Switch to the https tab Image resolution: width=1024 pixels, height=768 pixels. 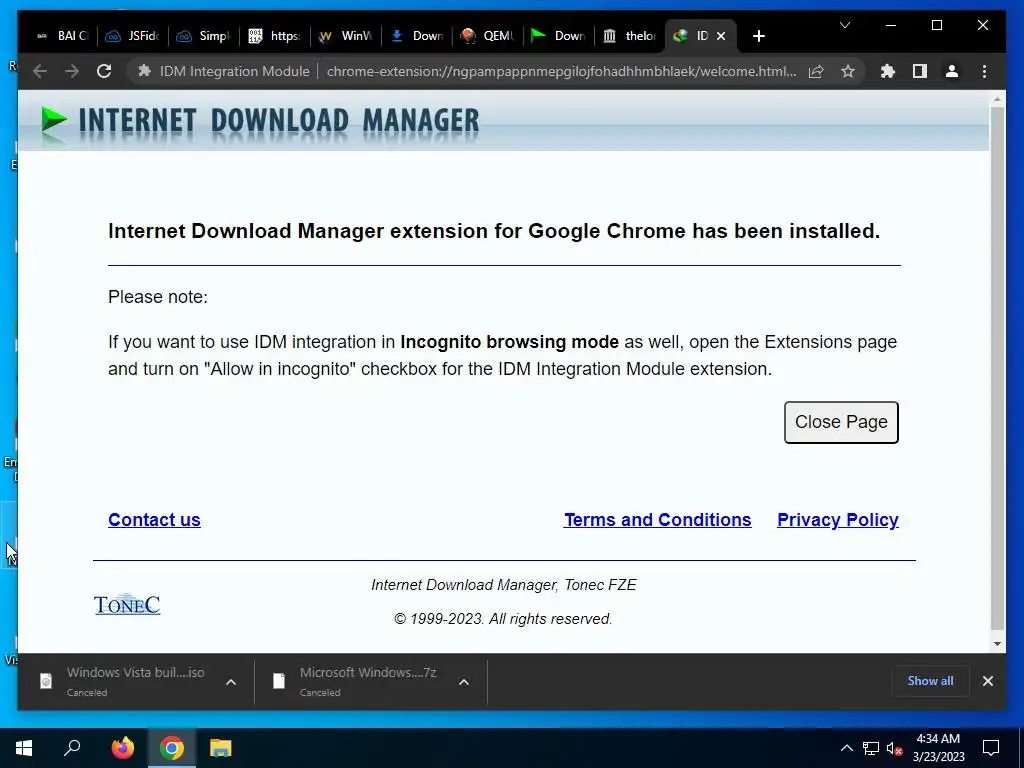click(275, 36)
